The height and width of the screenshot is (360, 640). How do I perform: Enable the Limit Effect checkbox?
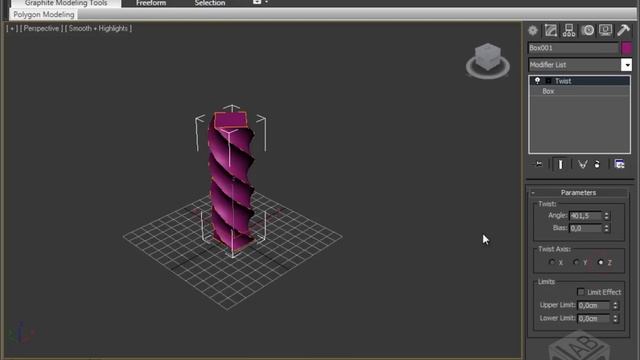pyautogui.click(x=581, y=292)
